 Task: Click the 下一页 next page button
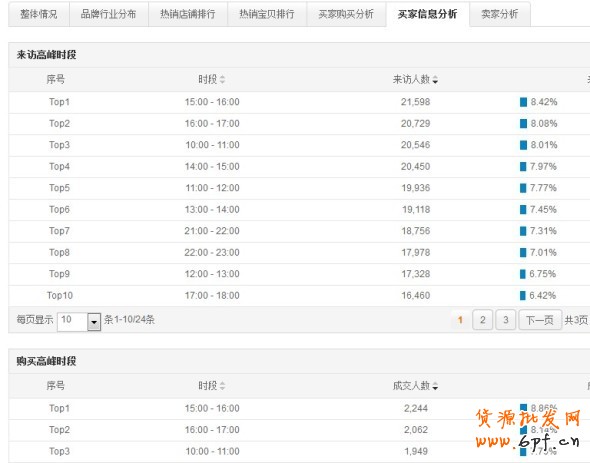540,320
